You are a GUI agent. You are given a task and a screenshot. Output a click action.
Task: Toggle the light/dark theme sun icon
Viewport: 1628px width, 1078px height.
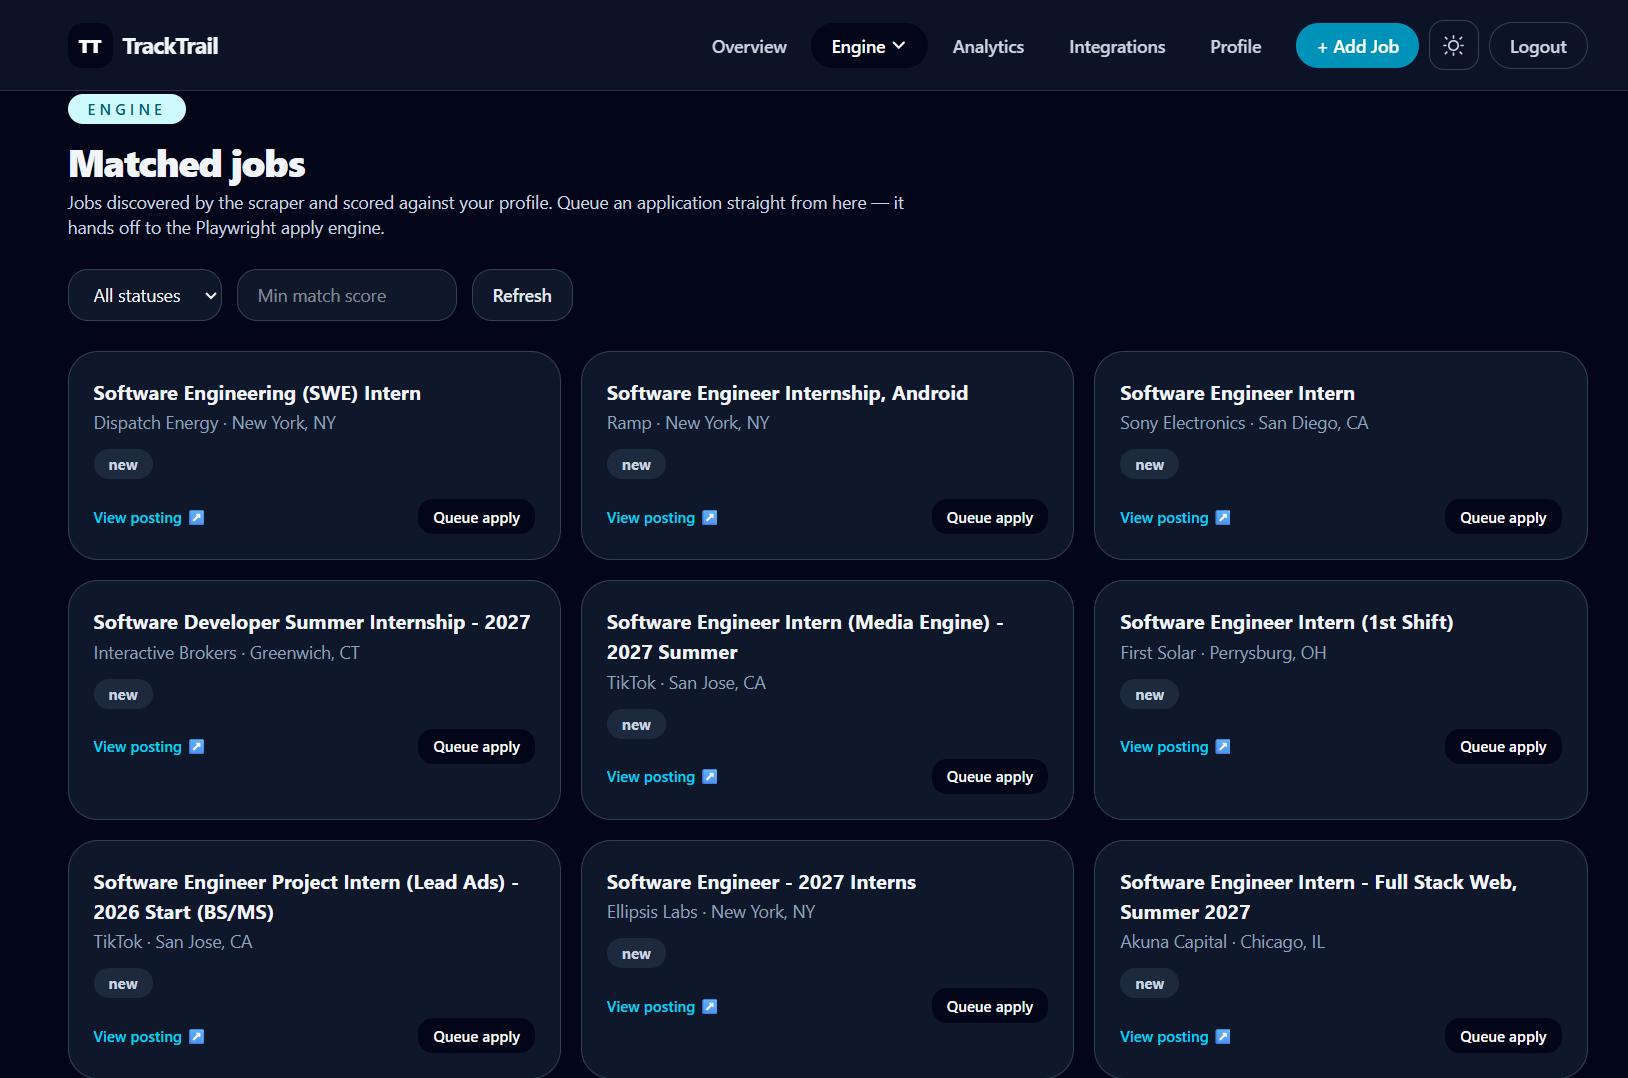pyautogui.click(x=1454, y=46)
